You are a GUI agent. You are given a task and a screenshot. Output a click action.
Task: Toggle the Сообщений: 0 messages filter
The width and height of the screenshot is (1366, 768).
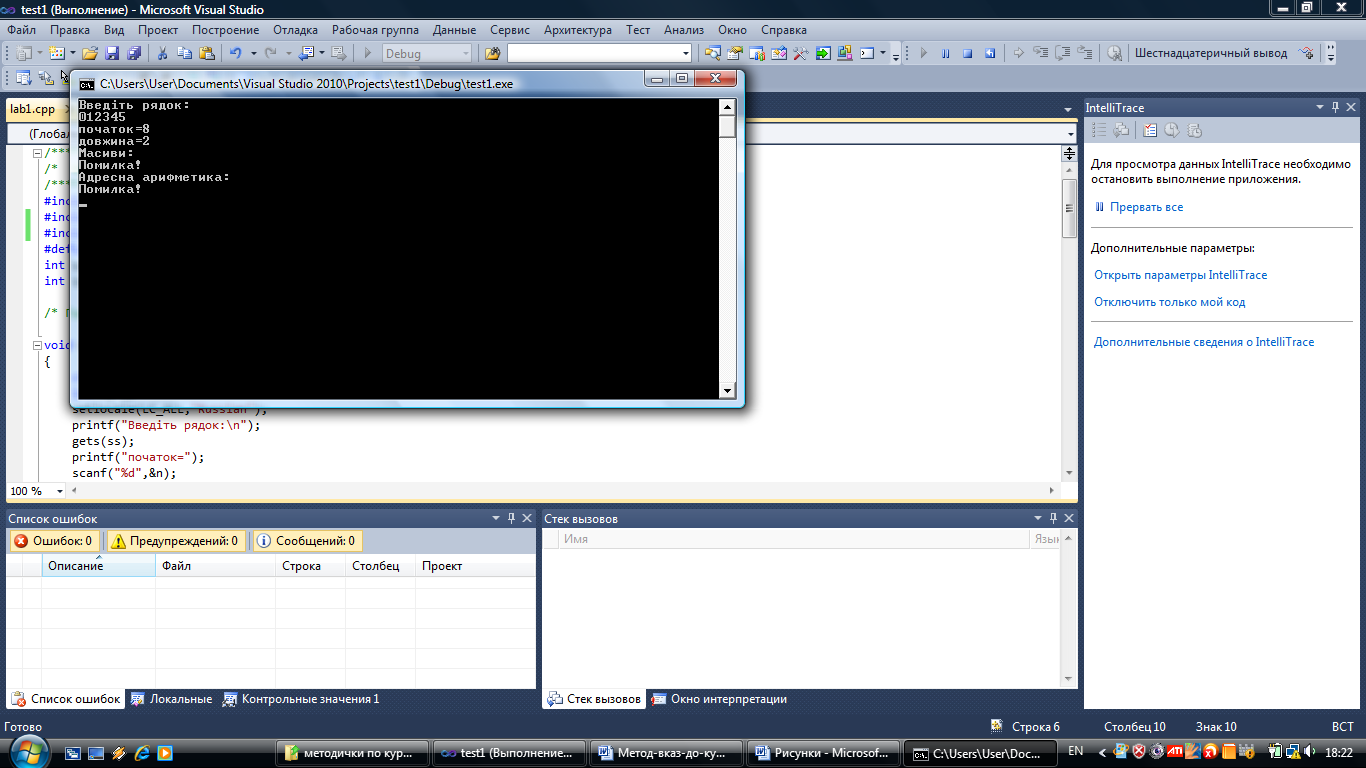pos(307,541)
